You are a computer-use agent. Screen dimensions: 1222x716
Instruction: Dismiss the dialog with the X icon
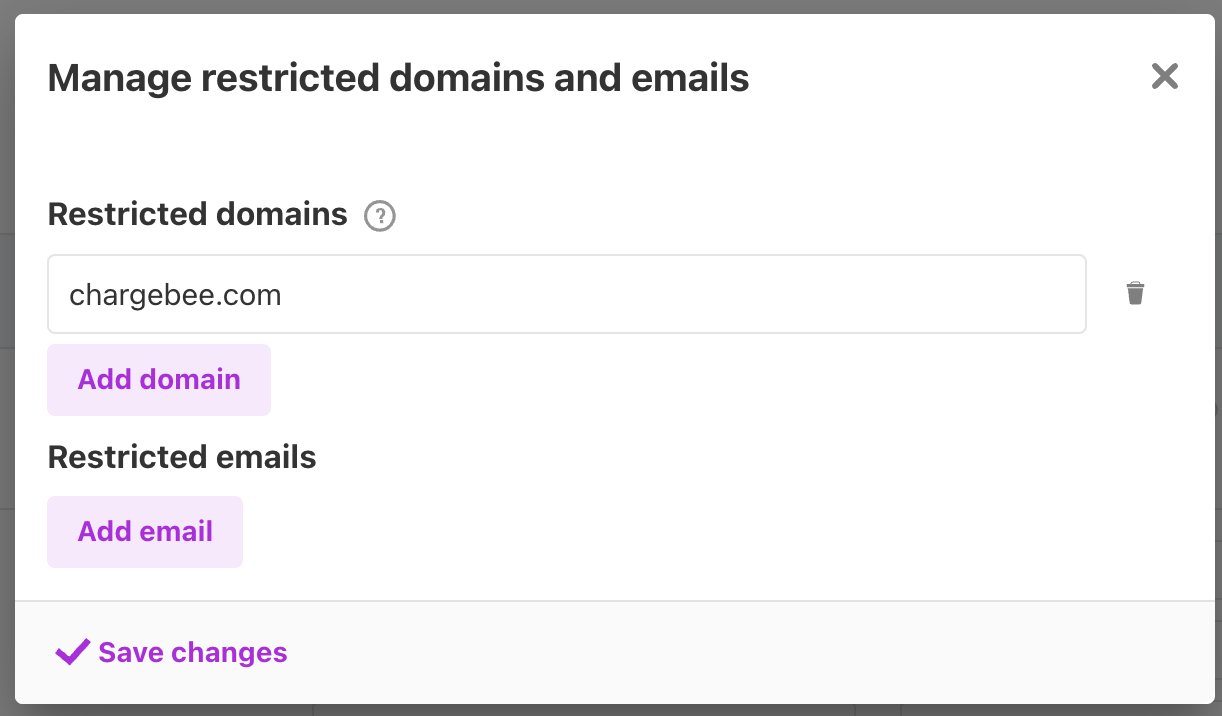pyautogui.click(x=1164, y=77)
